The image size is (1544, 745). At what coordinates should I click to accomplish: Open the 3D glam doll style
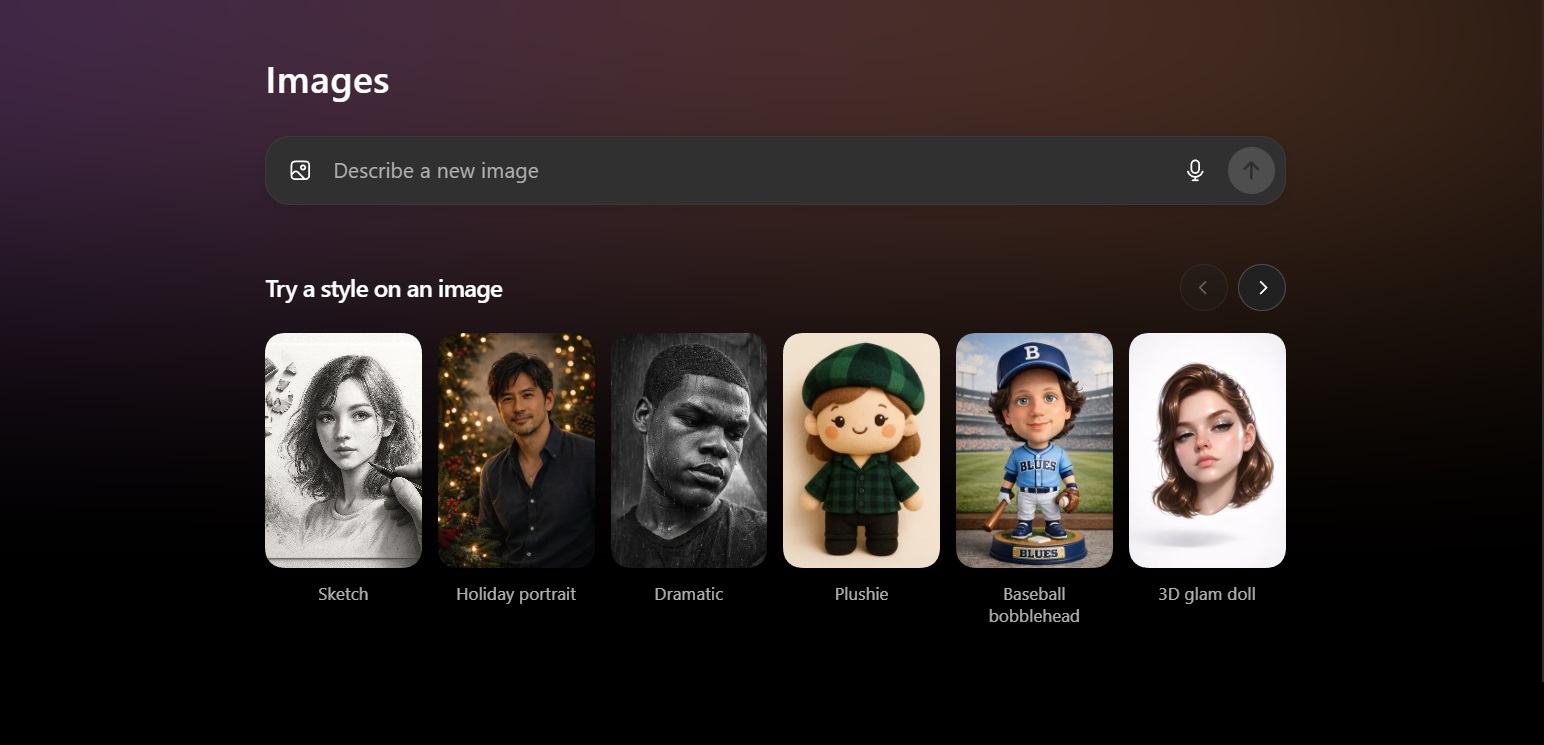1206,450
